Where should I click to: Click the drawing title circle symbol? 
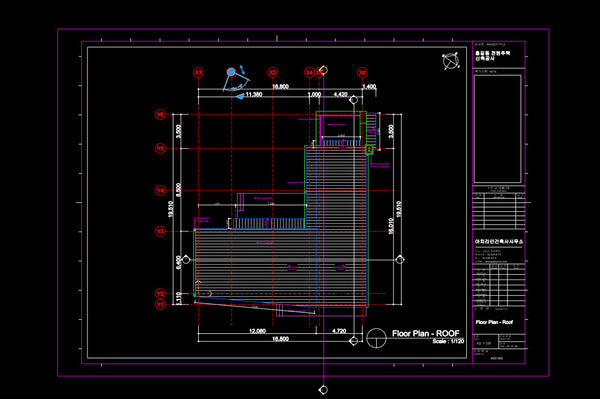(376, 338)
